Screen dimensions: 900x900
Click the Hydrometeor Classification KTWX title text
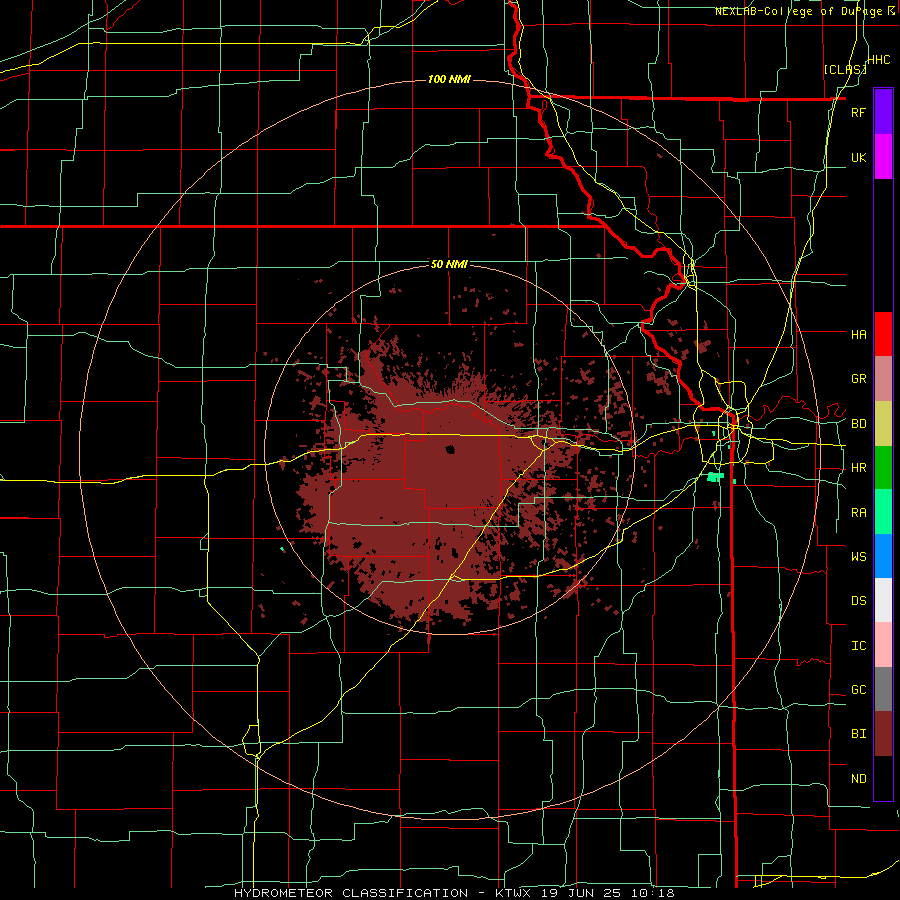[455, 893]
